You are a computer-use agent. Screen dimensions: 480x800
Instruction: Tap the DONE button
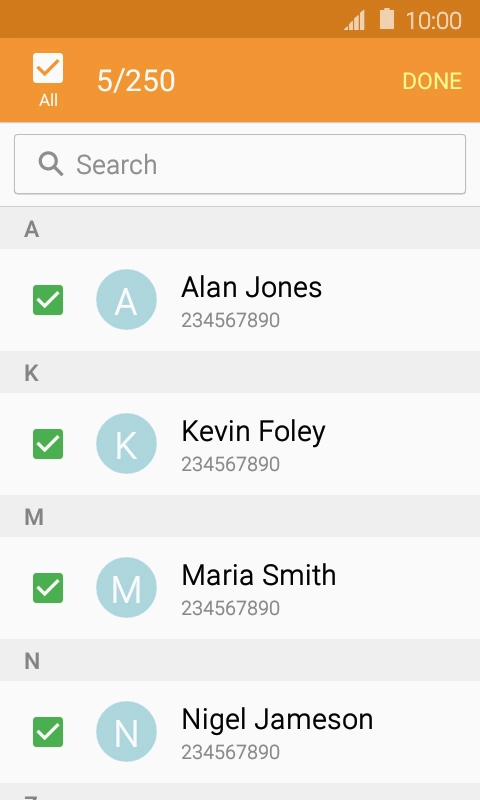pos(432,81)
